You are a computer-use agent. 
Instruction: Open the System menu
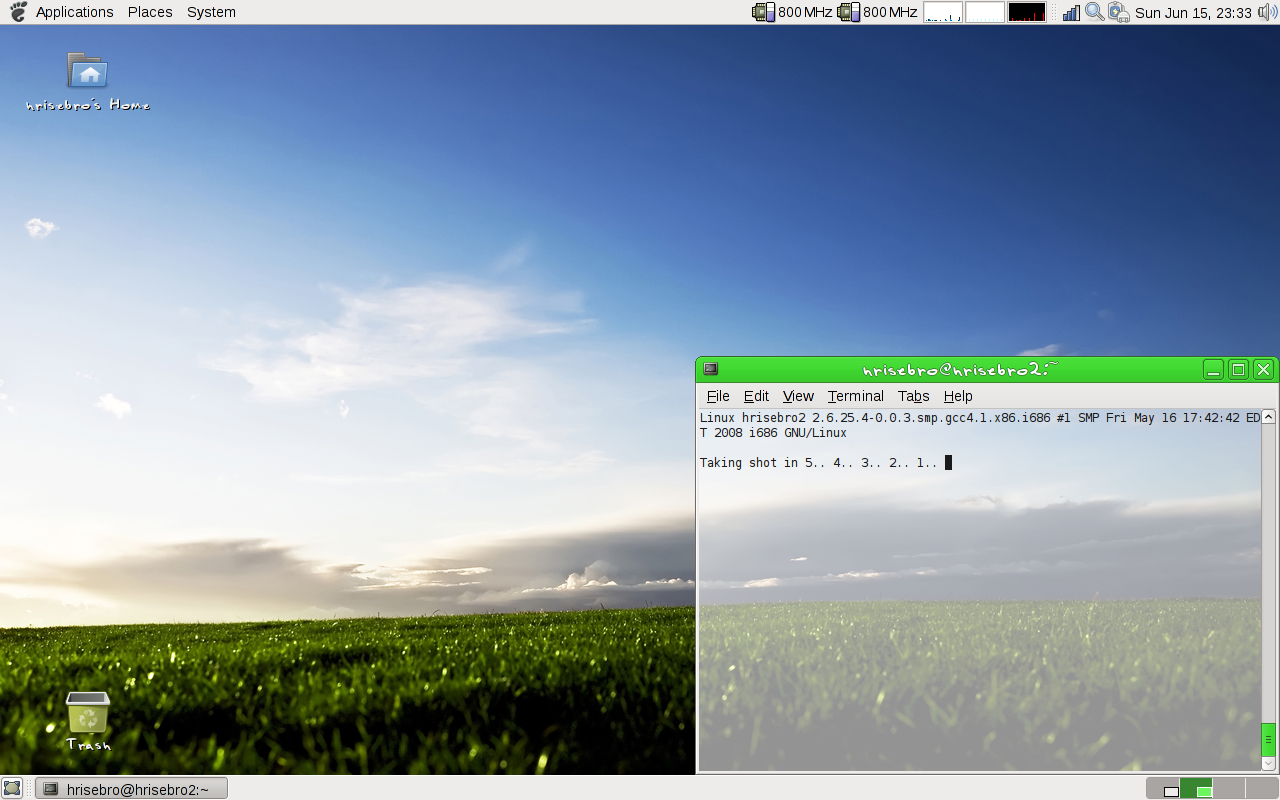211,12
